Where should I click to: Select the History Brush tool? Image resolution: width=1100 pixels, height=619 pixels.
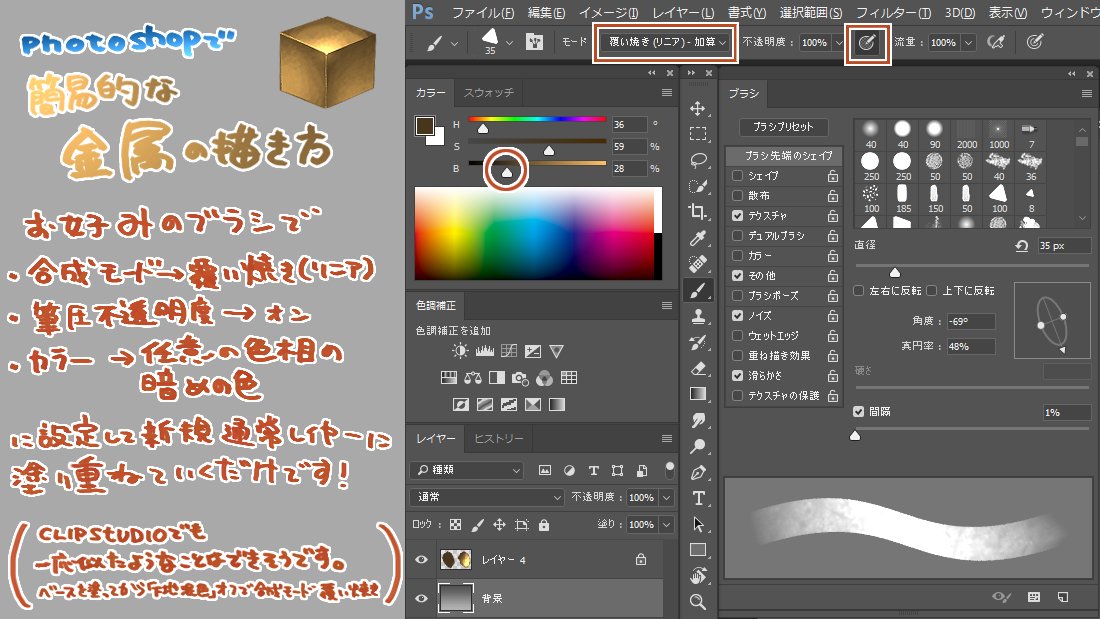(x=697, y=342)
